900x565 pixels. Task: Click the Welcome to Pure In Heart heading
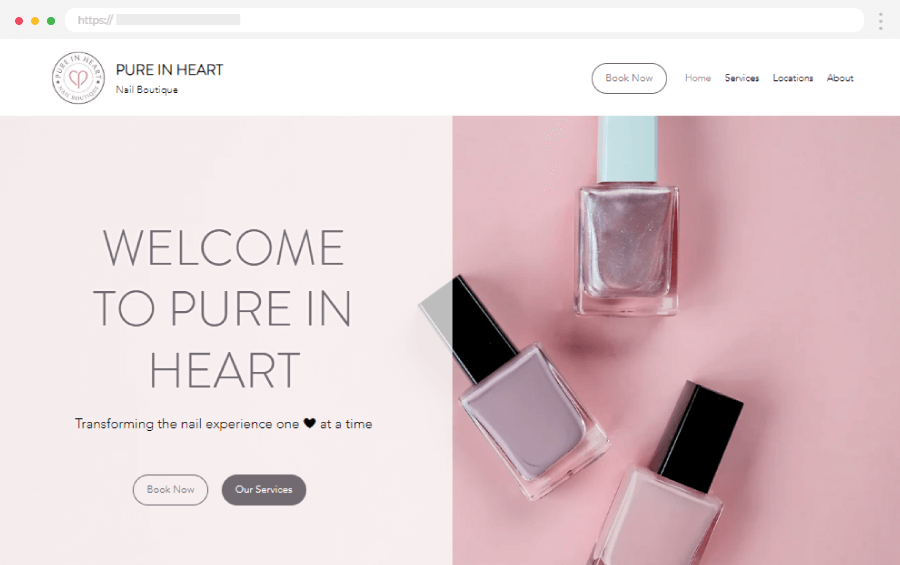[x=223, y=309]
